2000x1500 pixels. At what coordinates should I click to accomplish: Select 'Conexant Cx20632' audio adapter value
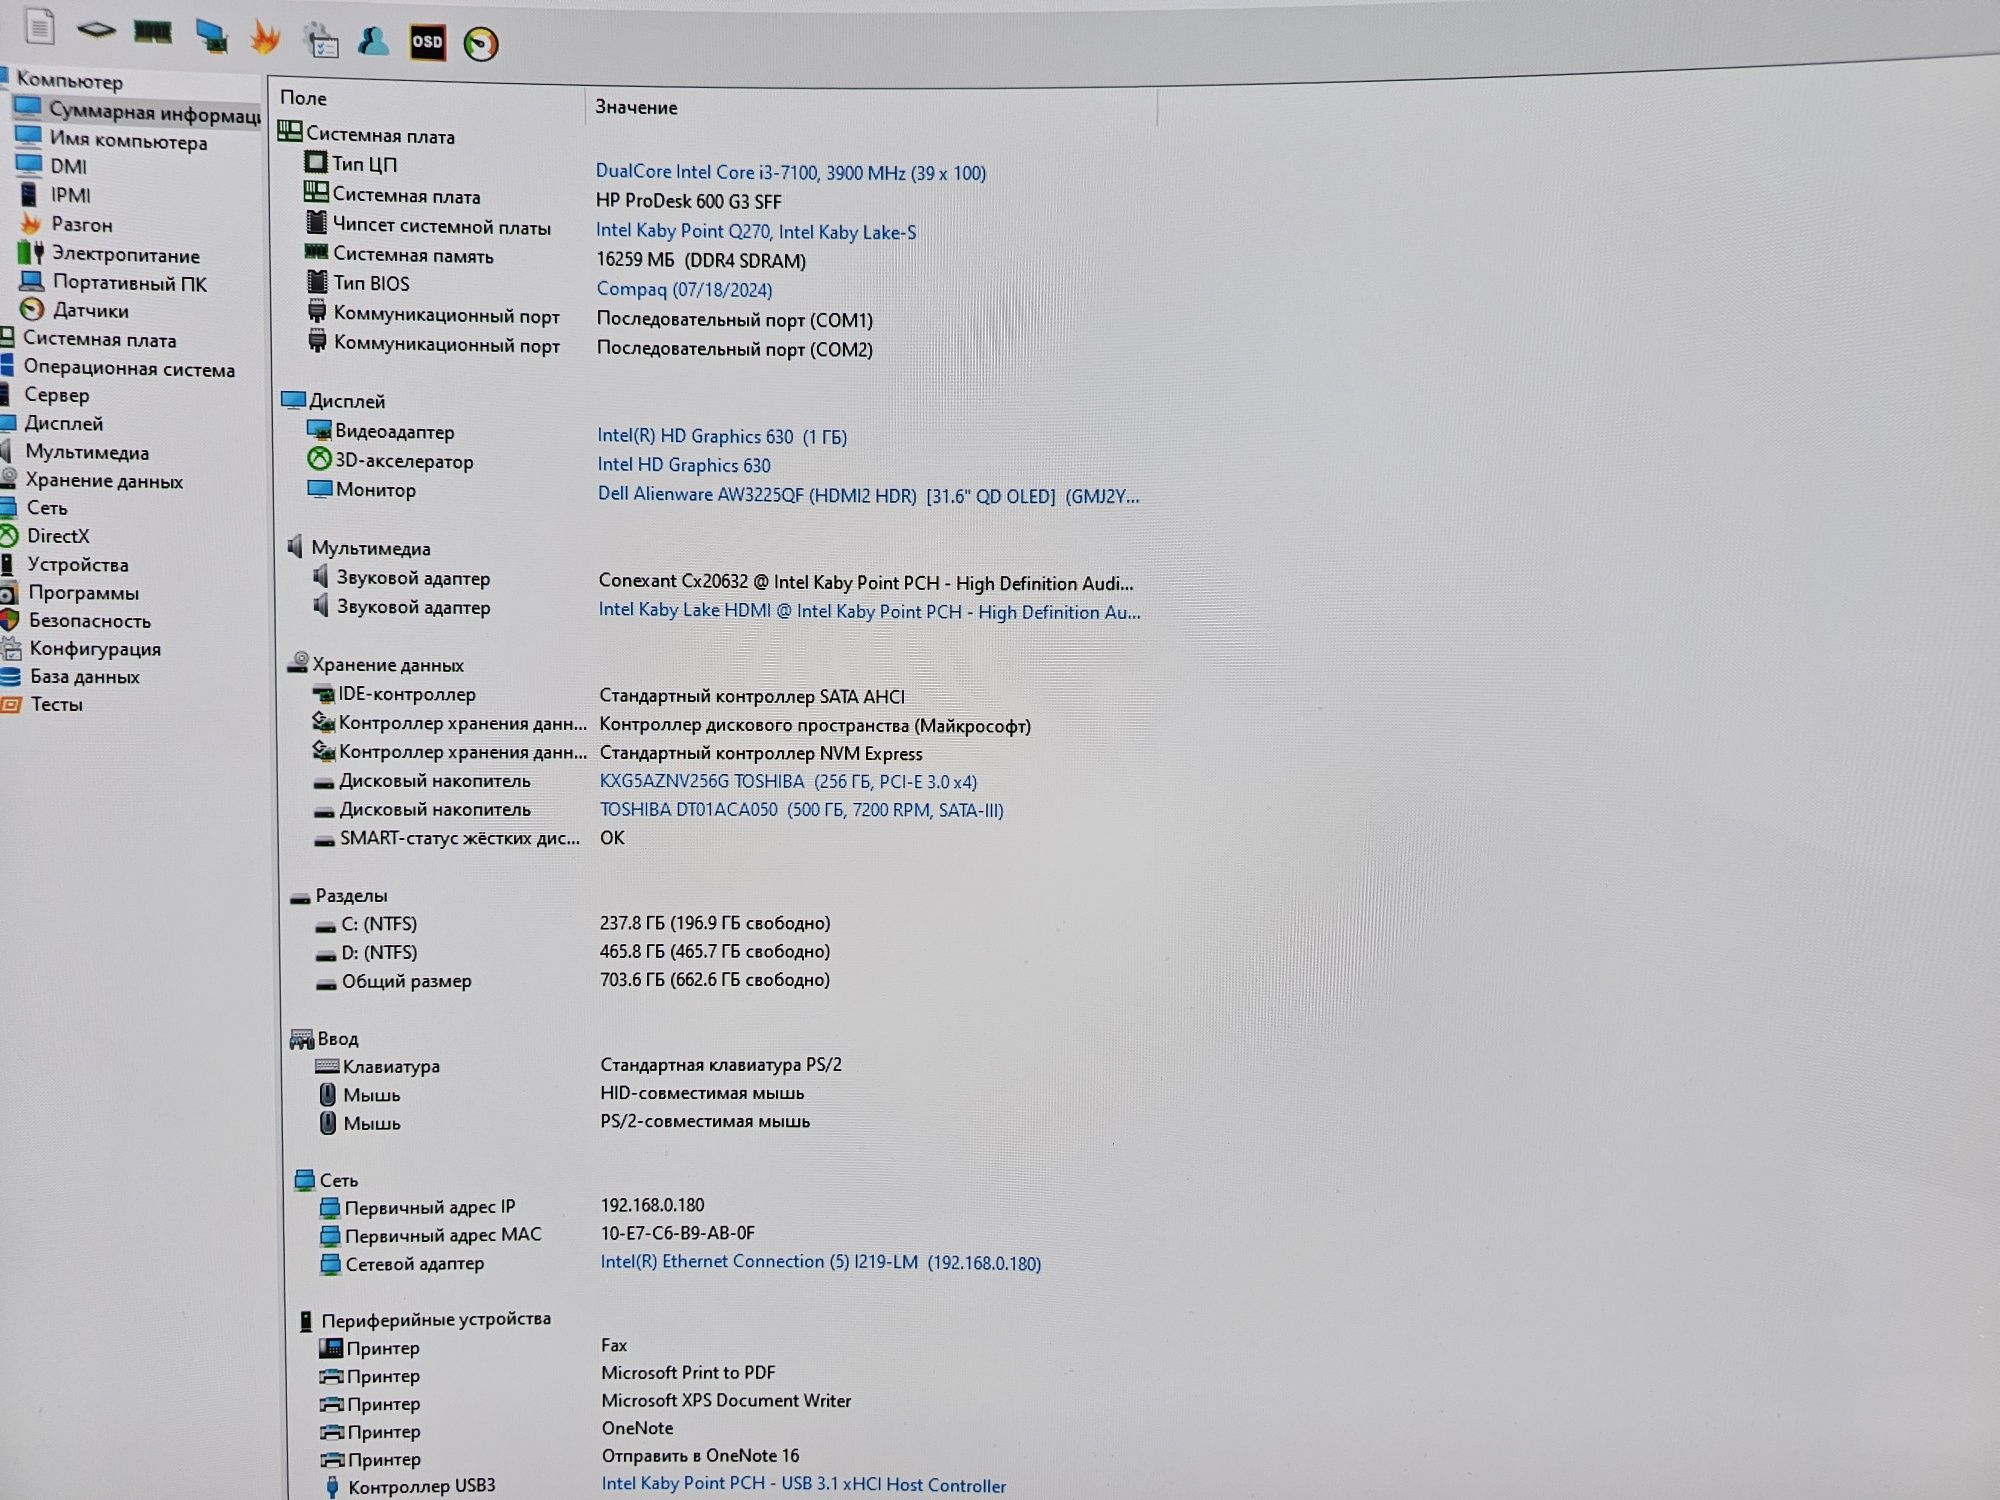[866, 582]
